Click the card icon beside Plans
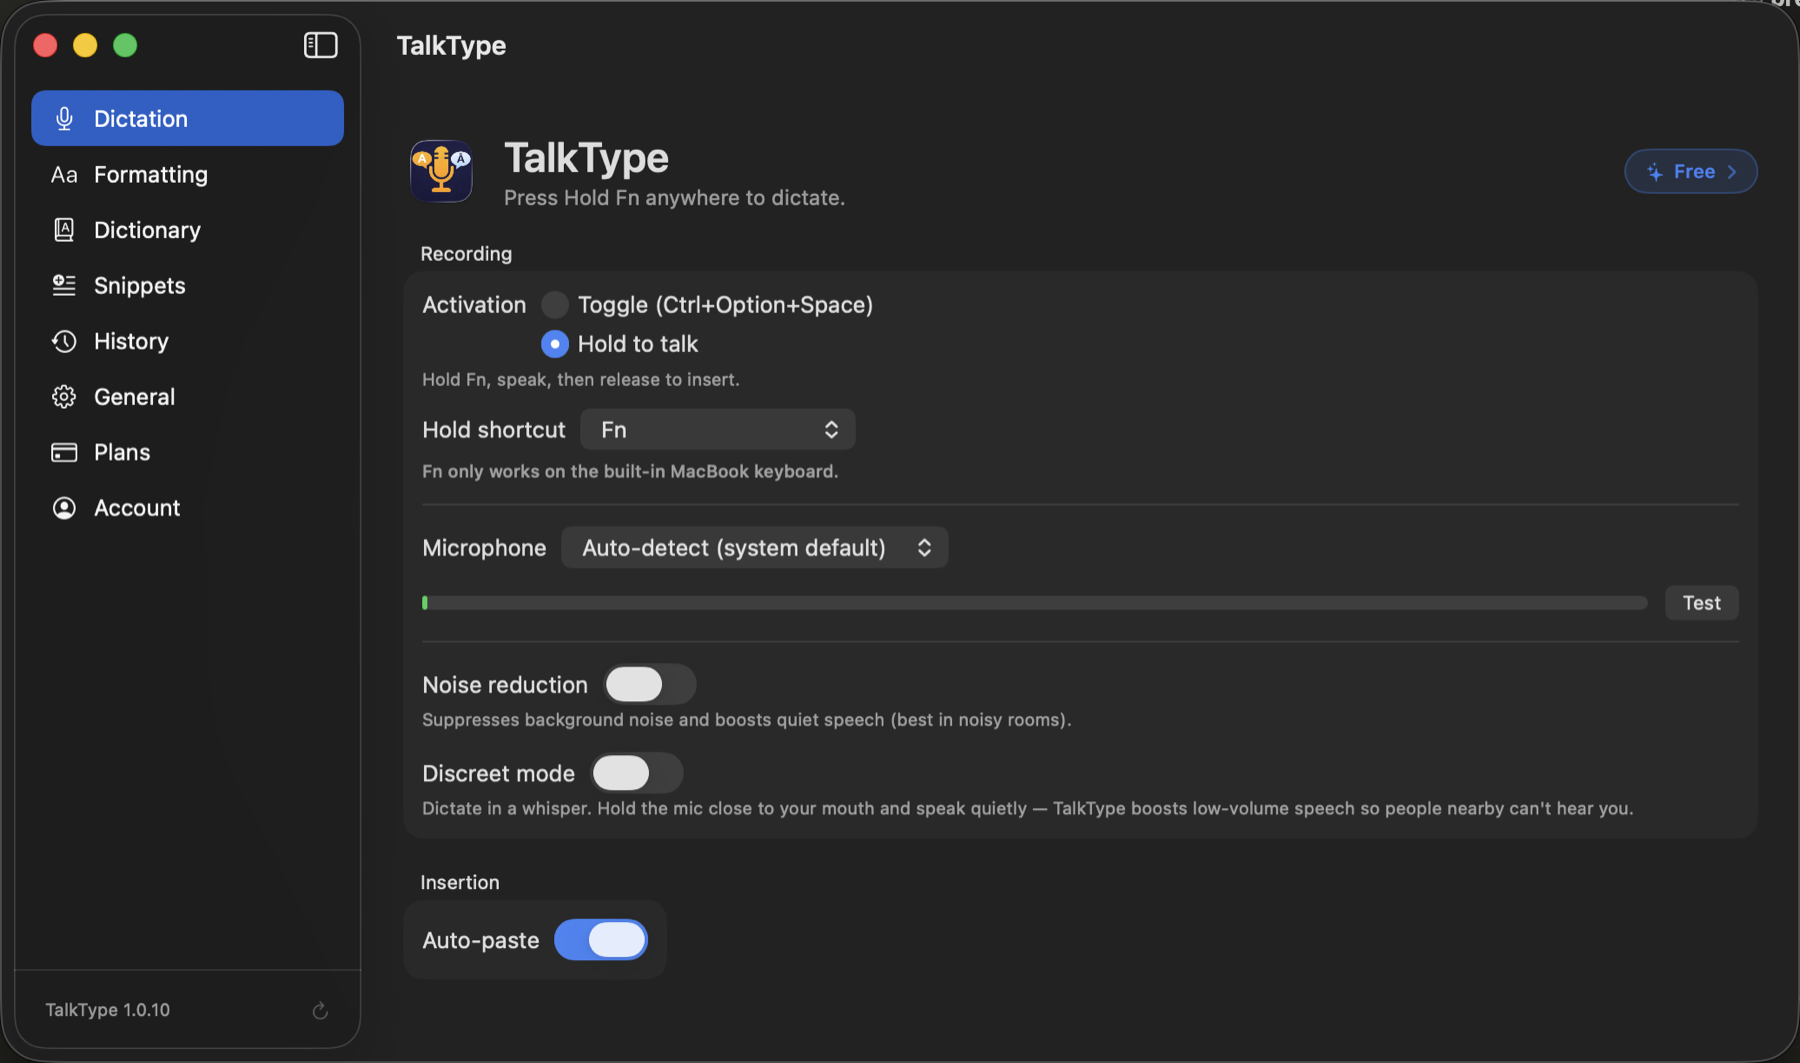The width and height of the screenshot is (1800, 1063). [64, 452]
